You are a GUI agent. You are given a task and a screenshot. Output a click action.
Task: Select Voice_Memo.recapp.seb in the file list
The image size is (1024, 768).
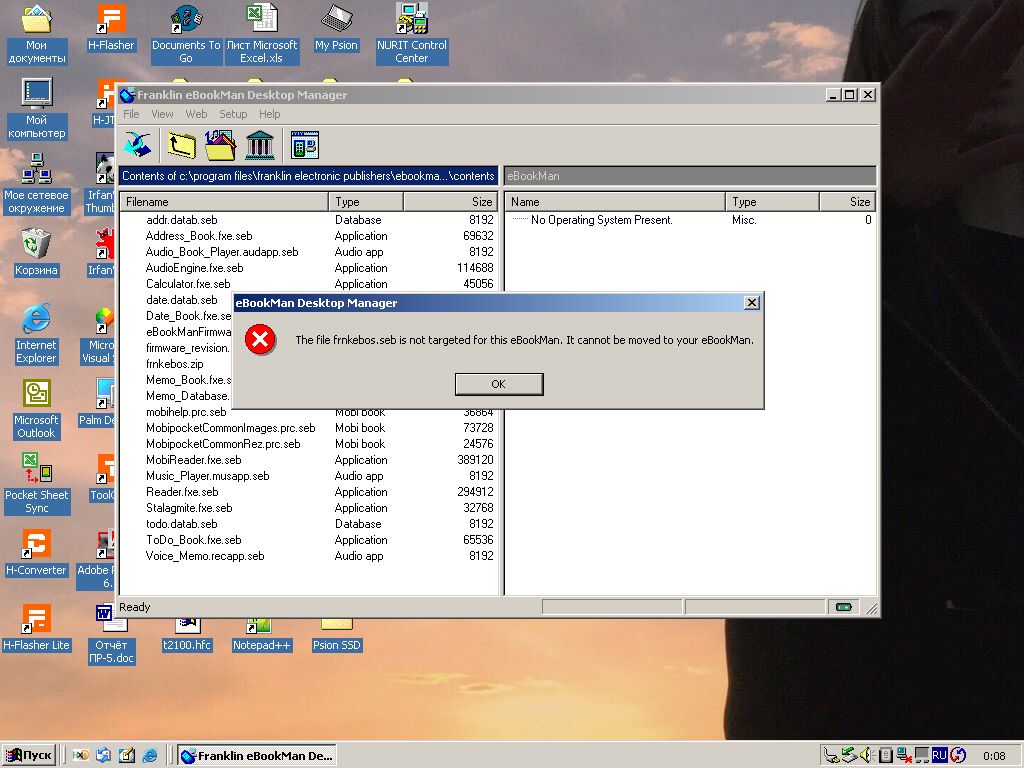(x=205, y=556)
